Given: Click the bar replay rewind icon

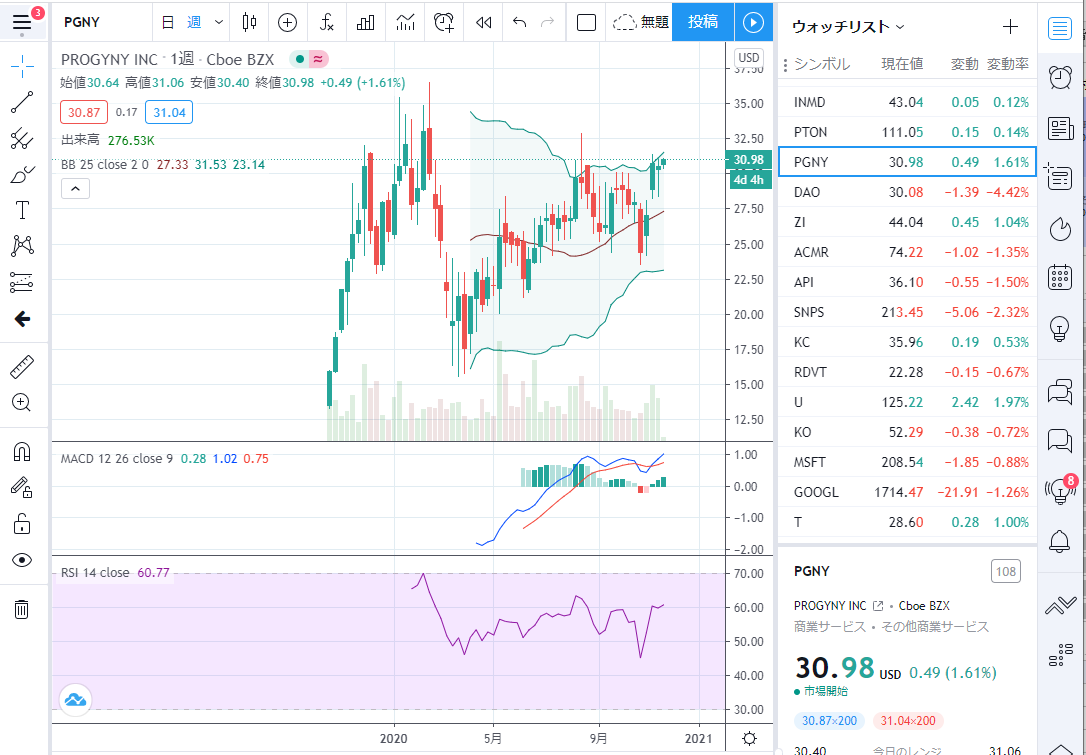Looking at the screenshot, I should [483, 22].
